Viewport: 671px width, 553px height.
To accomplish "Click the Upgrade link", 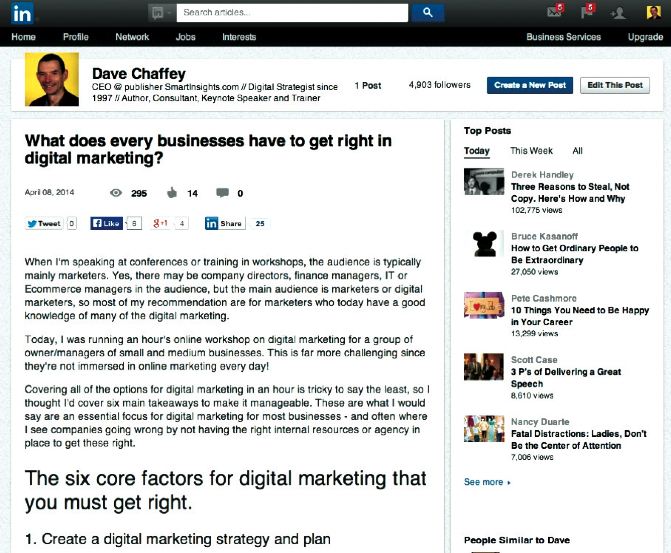I will coord(645,37).
